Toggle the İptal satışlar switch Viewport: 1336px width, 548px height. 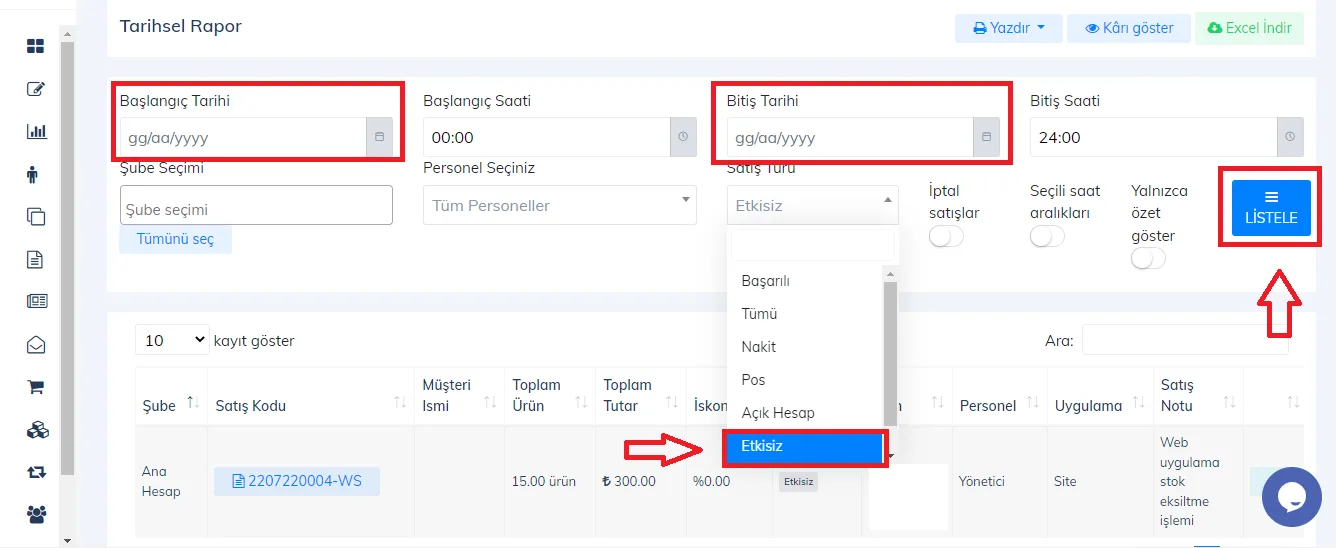[946, 236]
